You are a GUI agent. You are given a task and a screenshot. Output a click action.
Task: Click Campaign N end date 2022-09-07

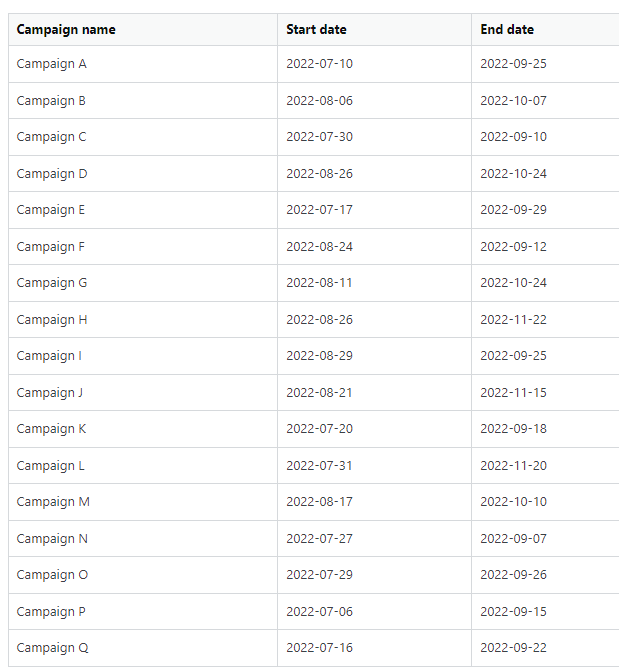coord(513,538)
